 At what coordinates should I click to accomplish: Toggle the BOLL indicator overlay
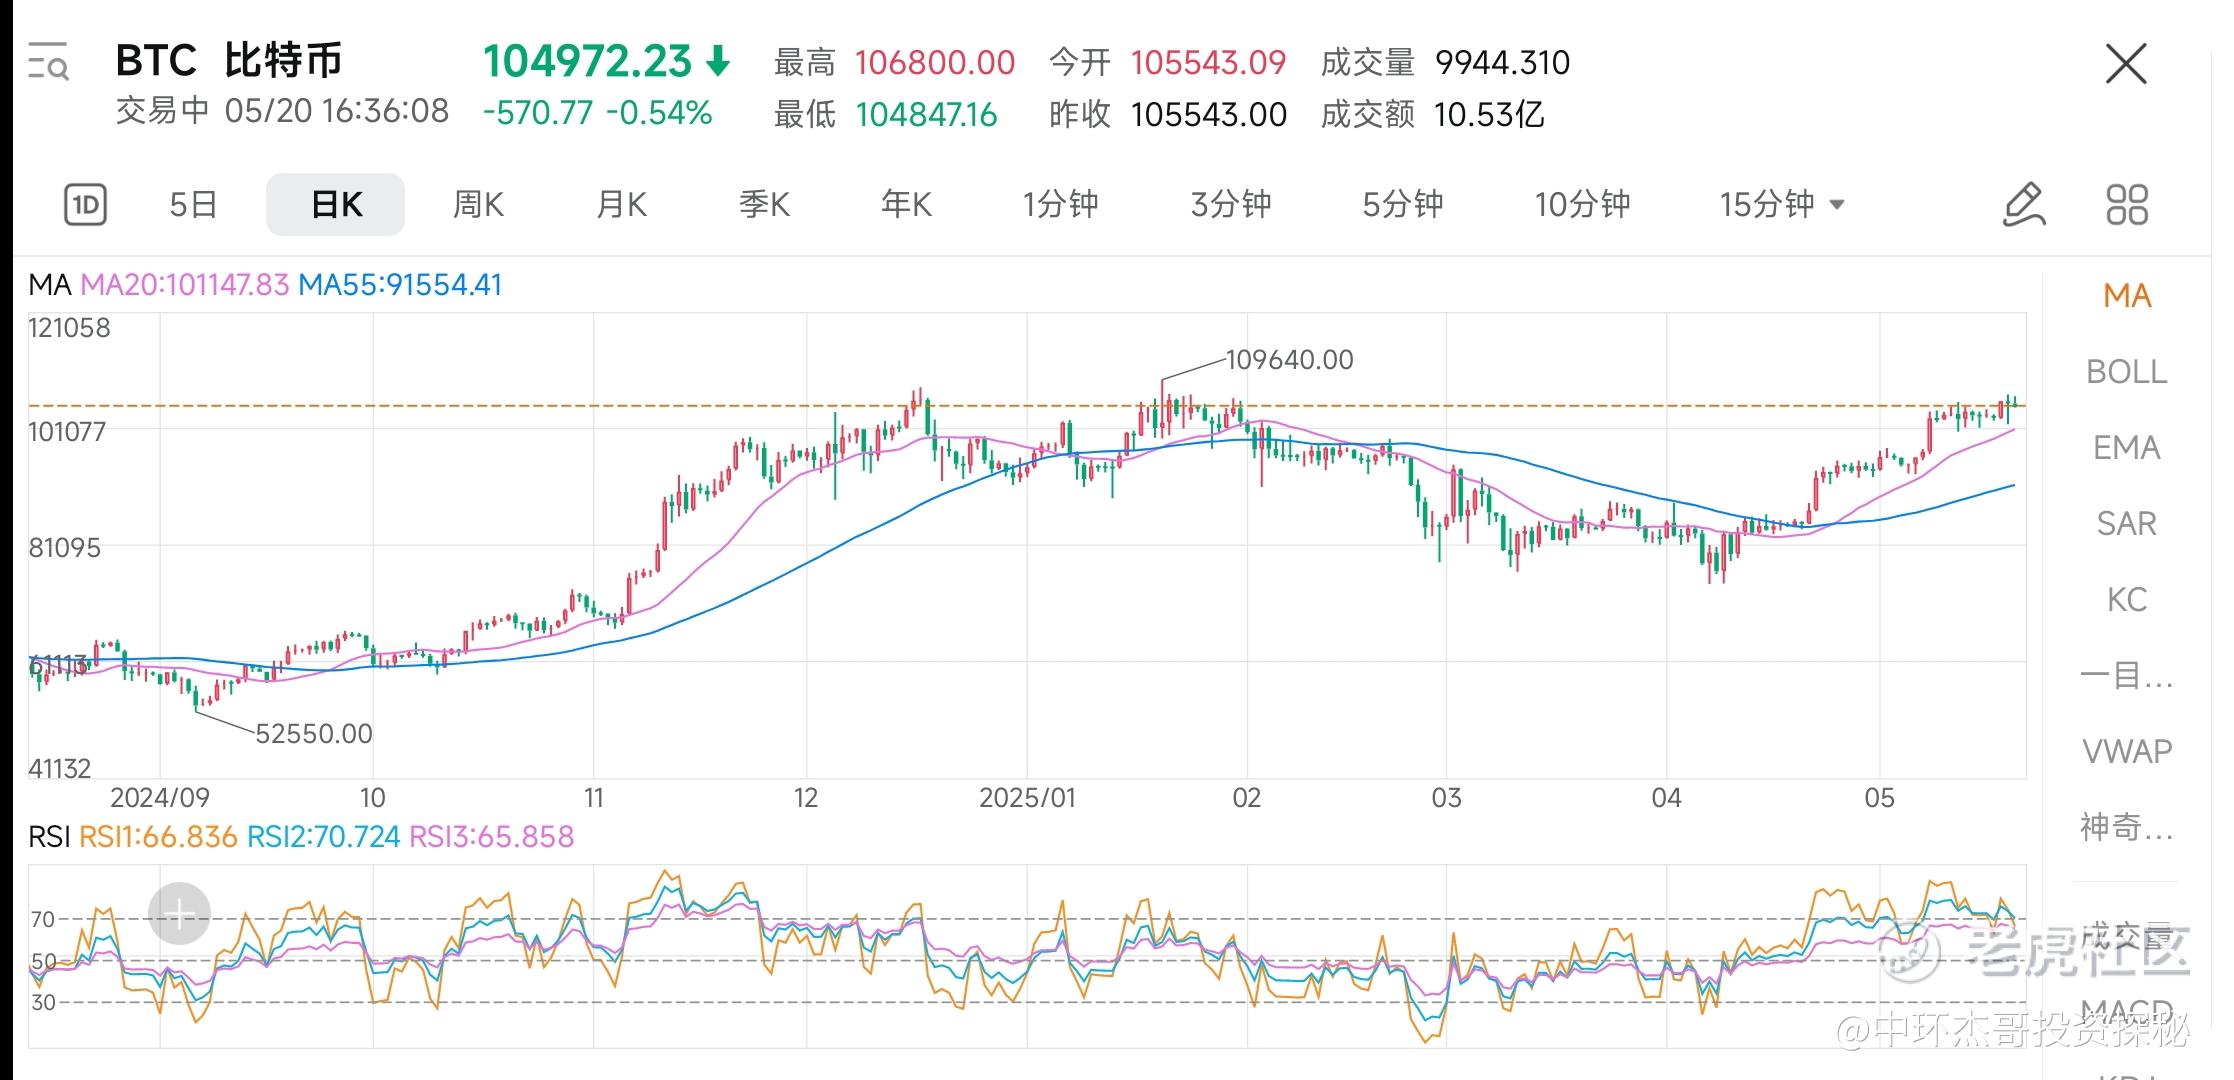(x=2126, y=372)
